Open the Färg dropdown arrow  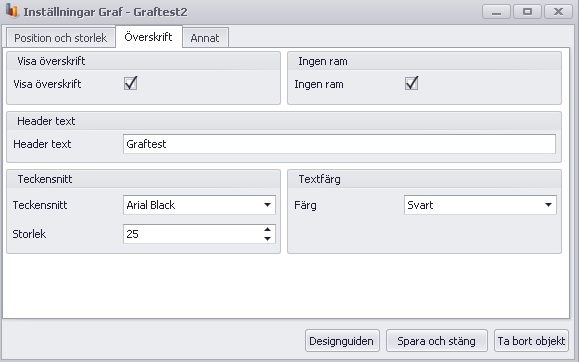(x=548, y=205)
